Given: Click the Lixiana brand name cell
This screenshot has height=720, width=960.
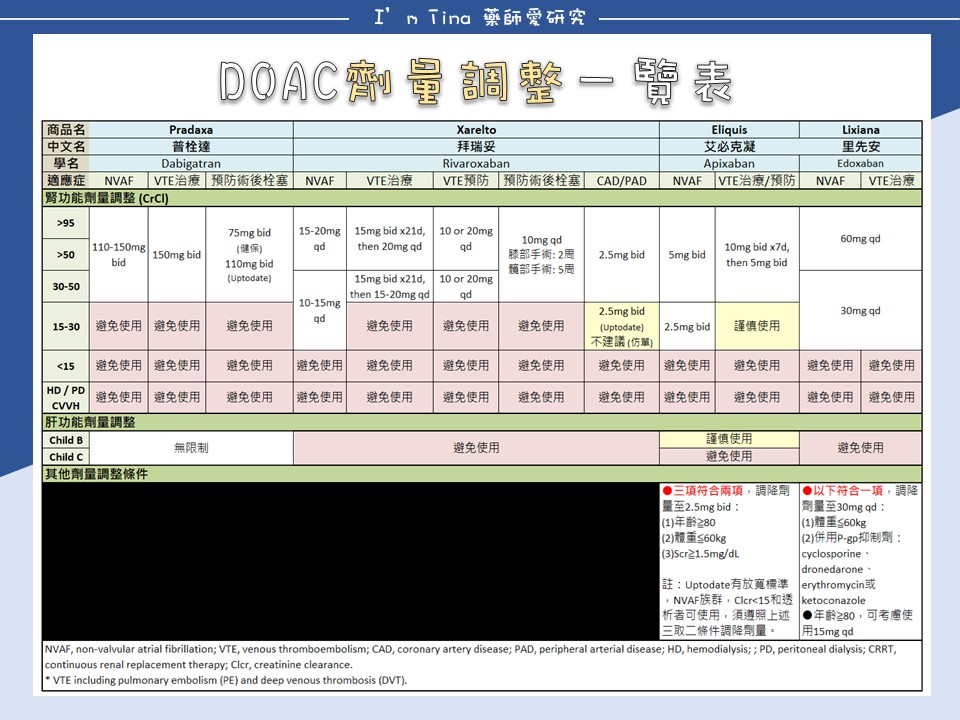Looking at the screenshot, I should [861, 129].
